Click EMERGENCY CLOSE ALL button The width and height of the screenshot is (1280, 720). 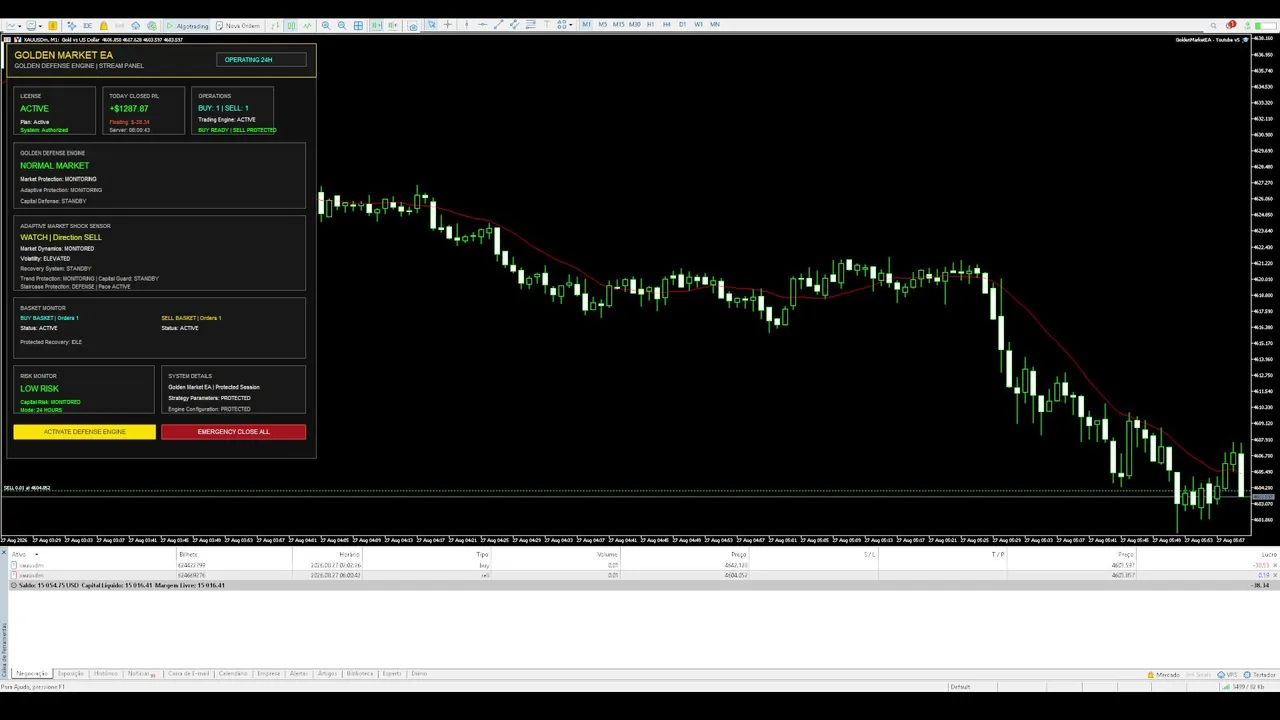click(233, 432)
